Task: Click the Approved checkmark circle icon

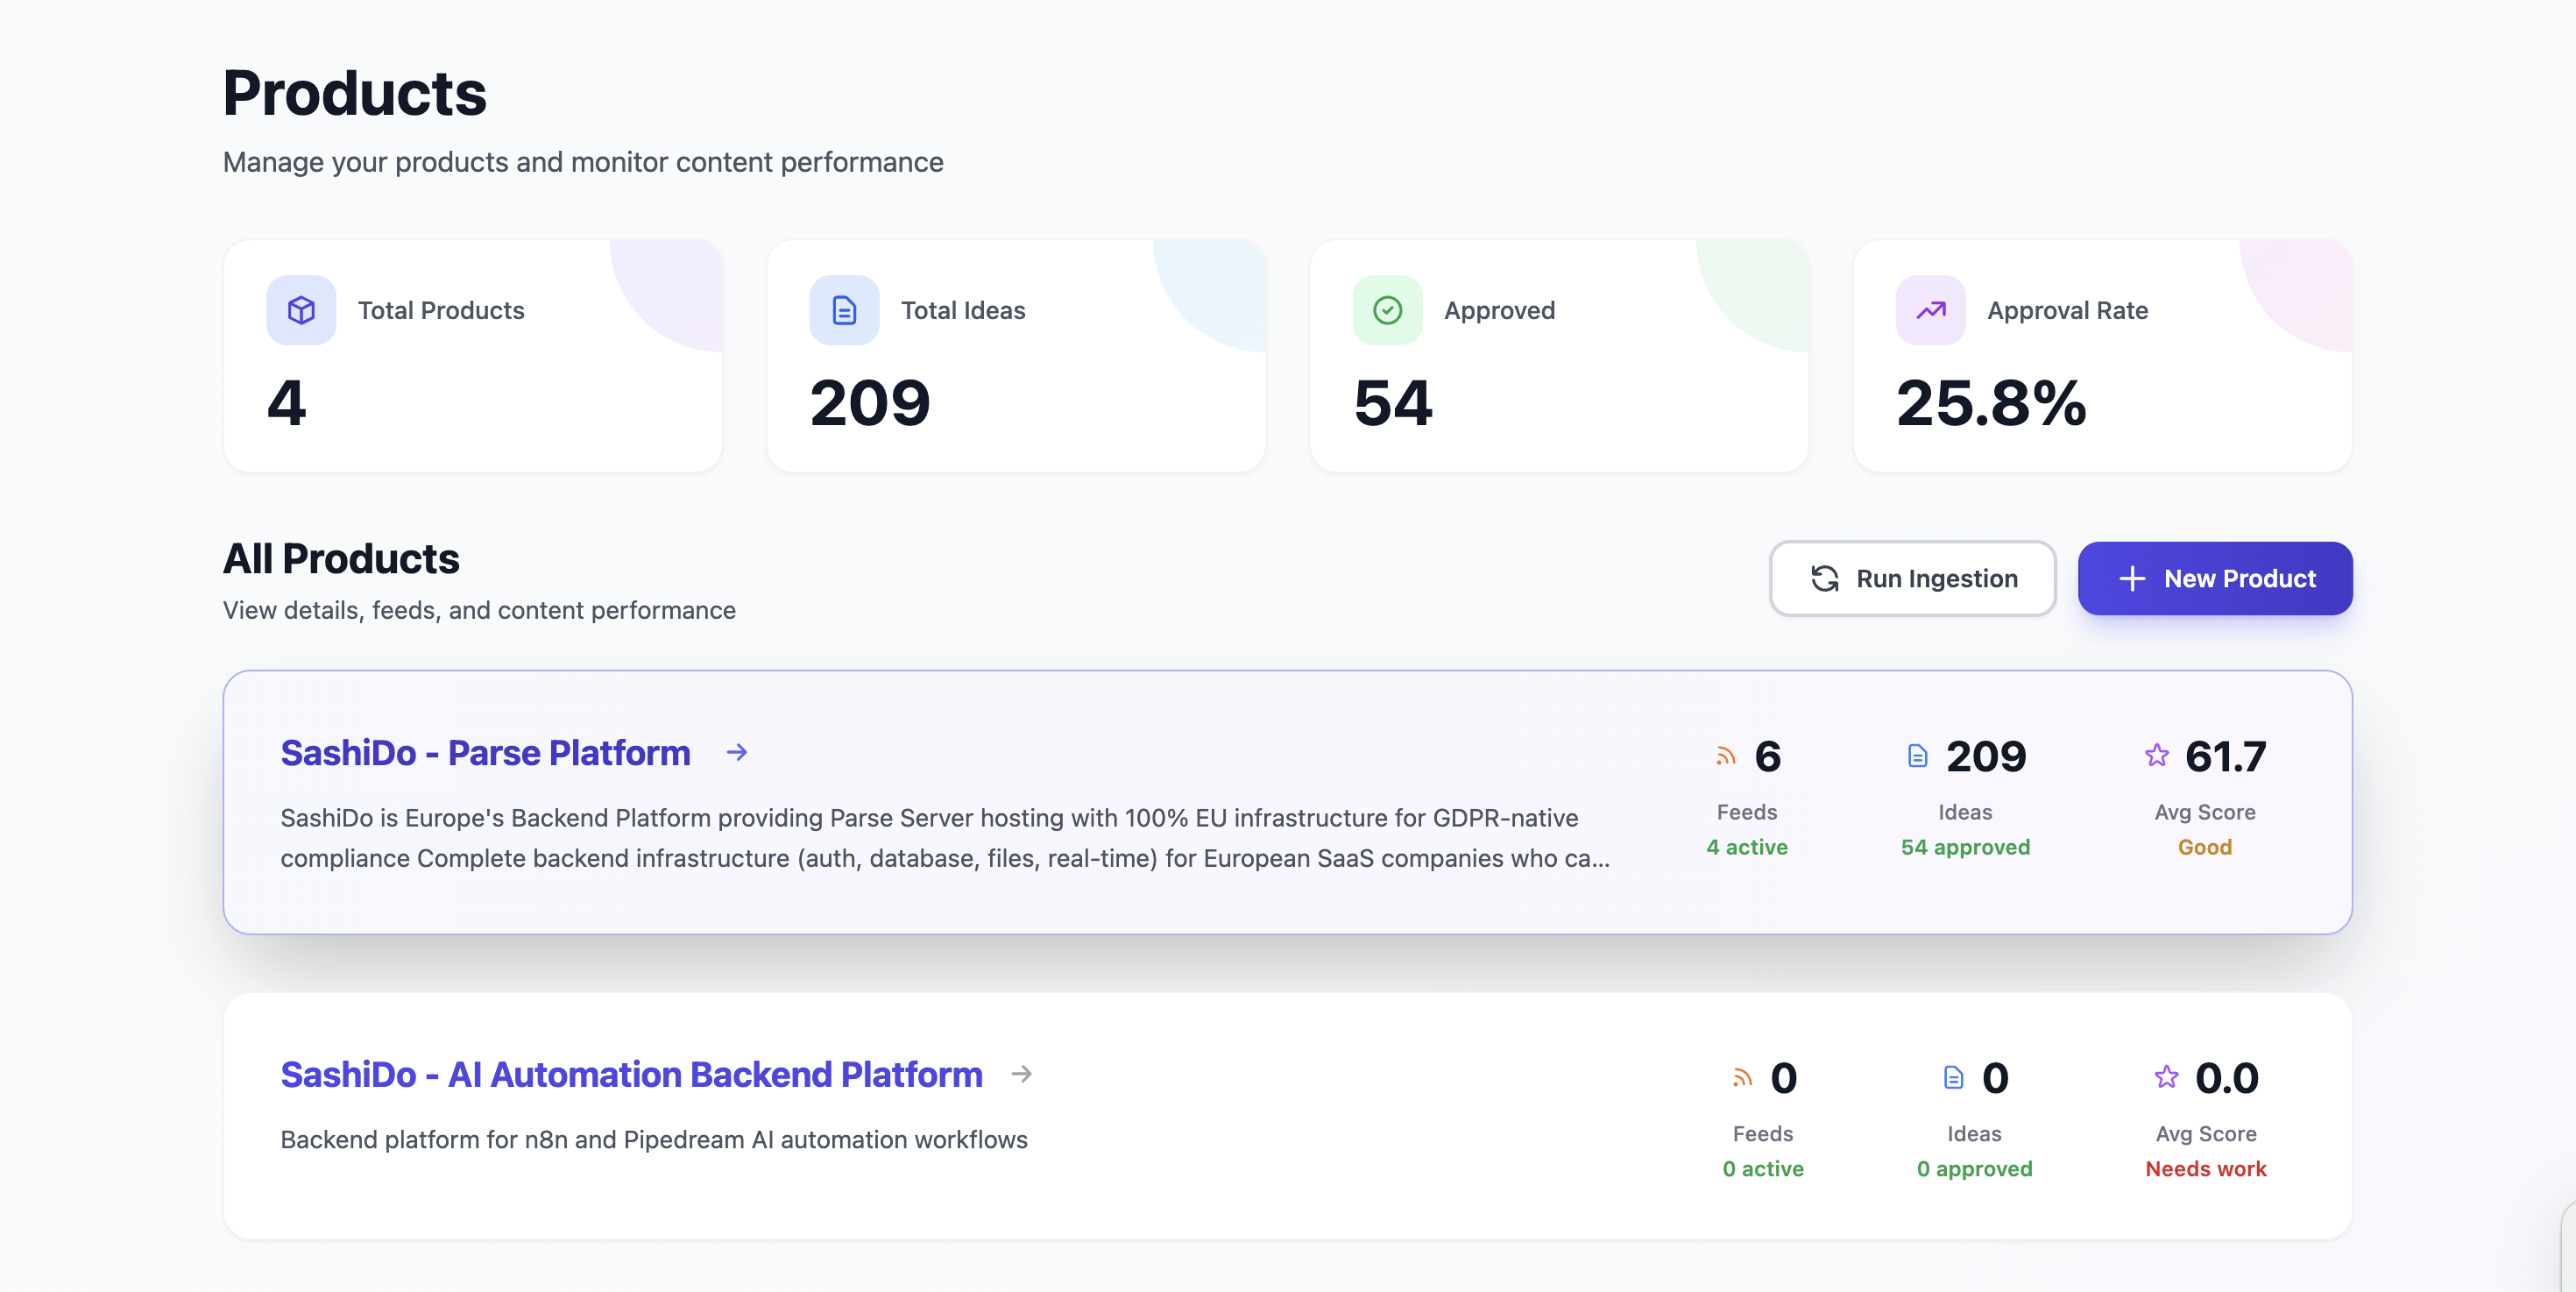Action: pyautogui.click(x=1387, y=310)
